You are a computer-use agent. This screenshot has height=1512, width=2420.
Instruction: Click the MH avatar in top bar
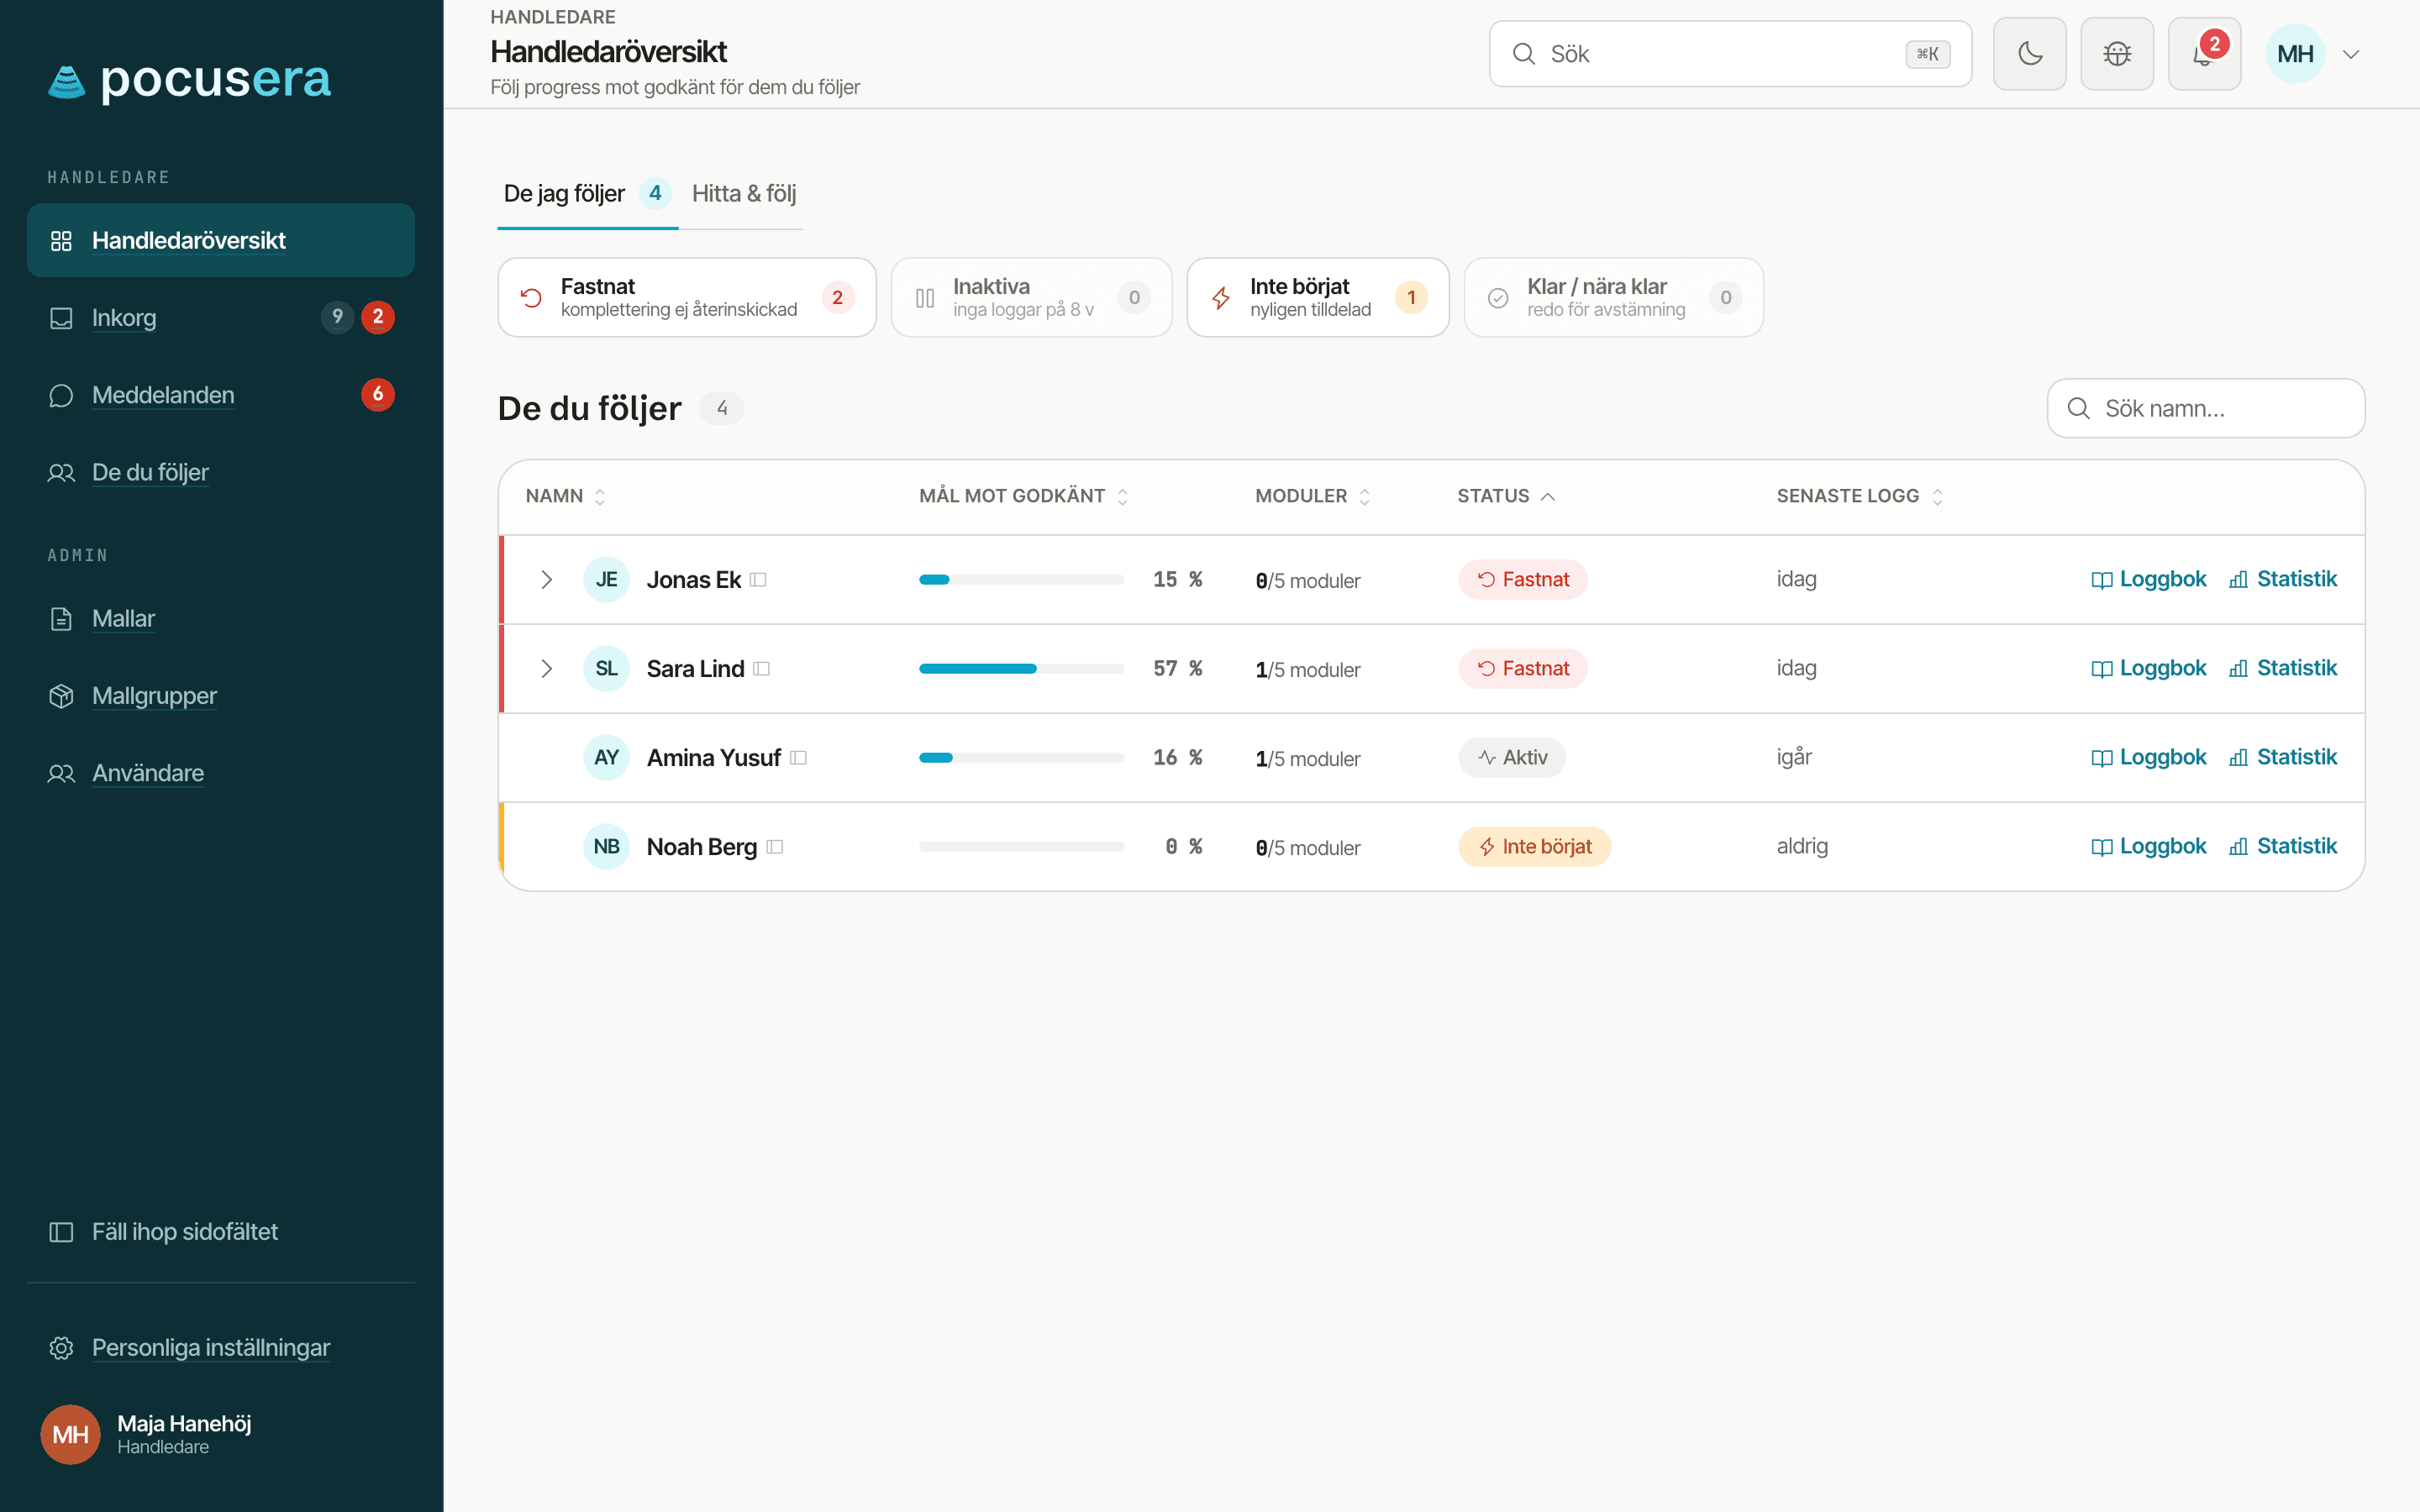tap(2295, 54)
